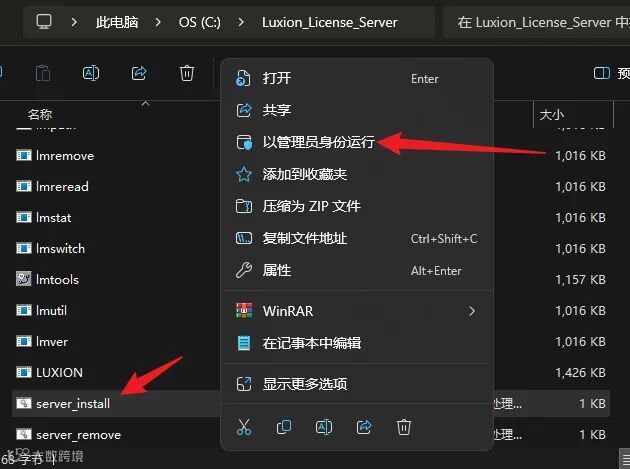
Task: Select 显示更多选项 in the context menu
Action: click(357, 384)
